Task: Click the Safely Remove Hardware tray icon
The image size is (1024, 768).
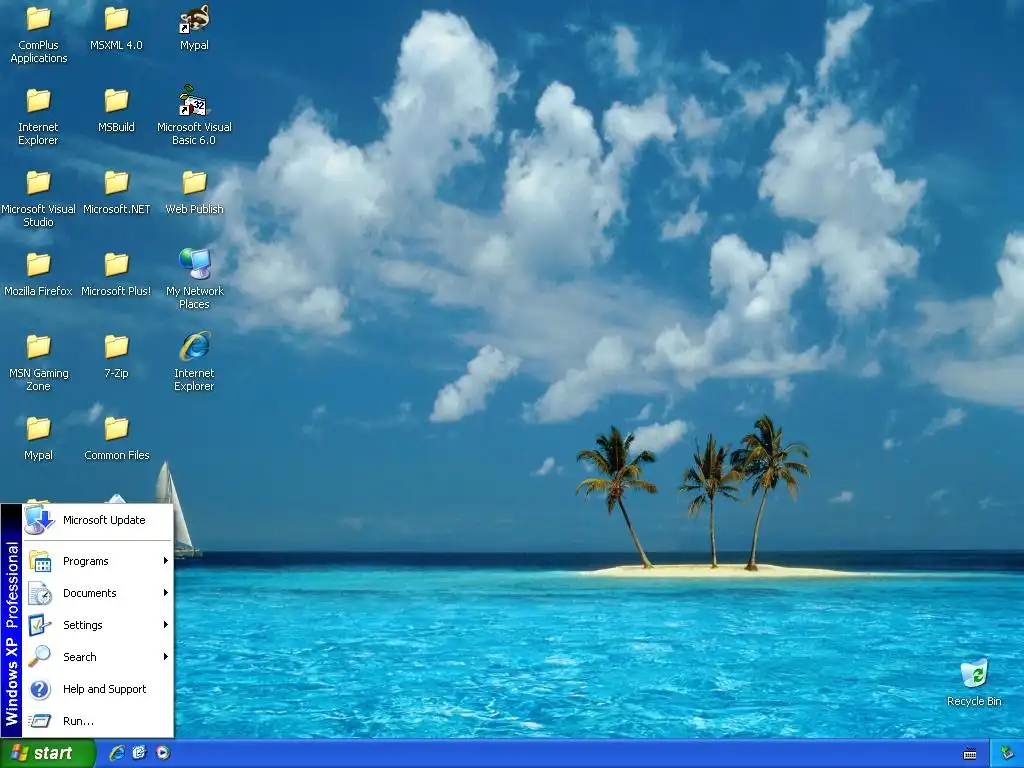Action: tap(1008, 754)
